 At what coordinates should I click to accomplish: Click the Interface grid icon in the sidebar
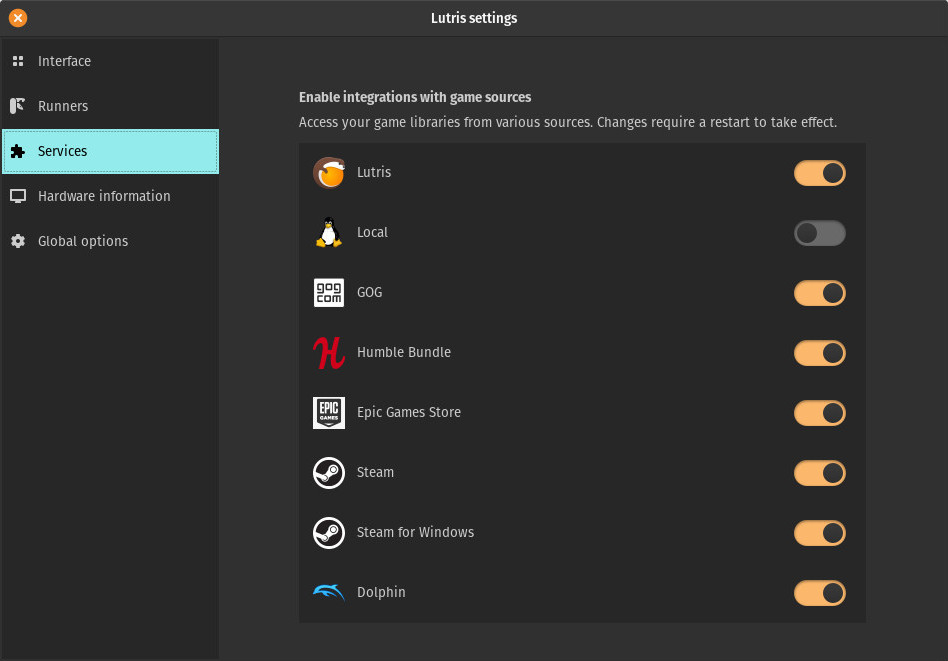point(17,60)
